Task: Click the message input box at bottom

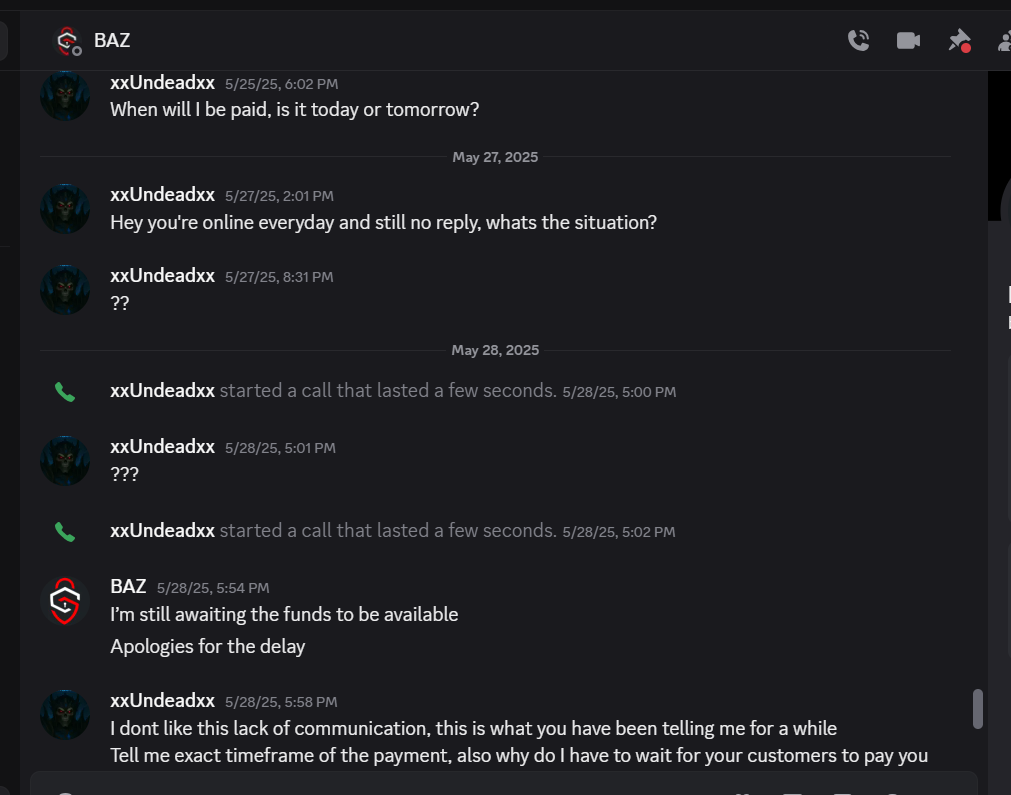Action: point(504,783)
